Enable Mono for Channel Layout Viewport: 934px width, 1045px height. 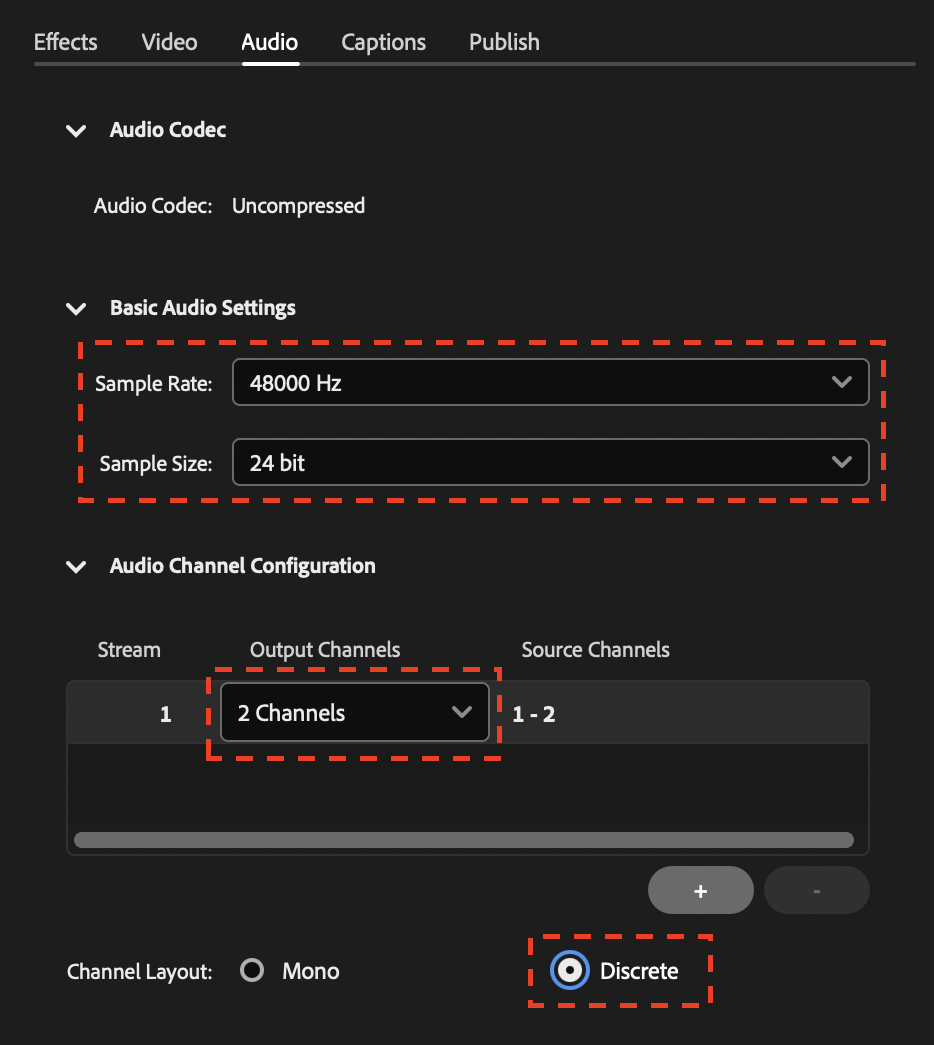coord(251,970)
